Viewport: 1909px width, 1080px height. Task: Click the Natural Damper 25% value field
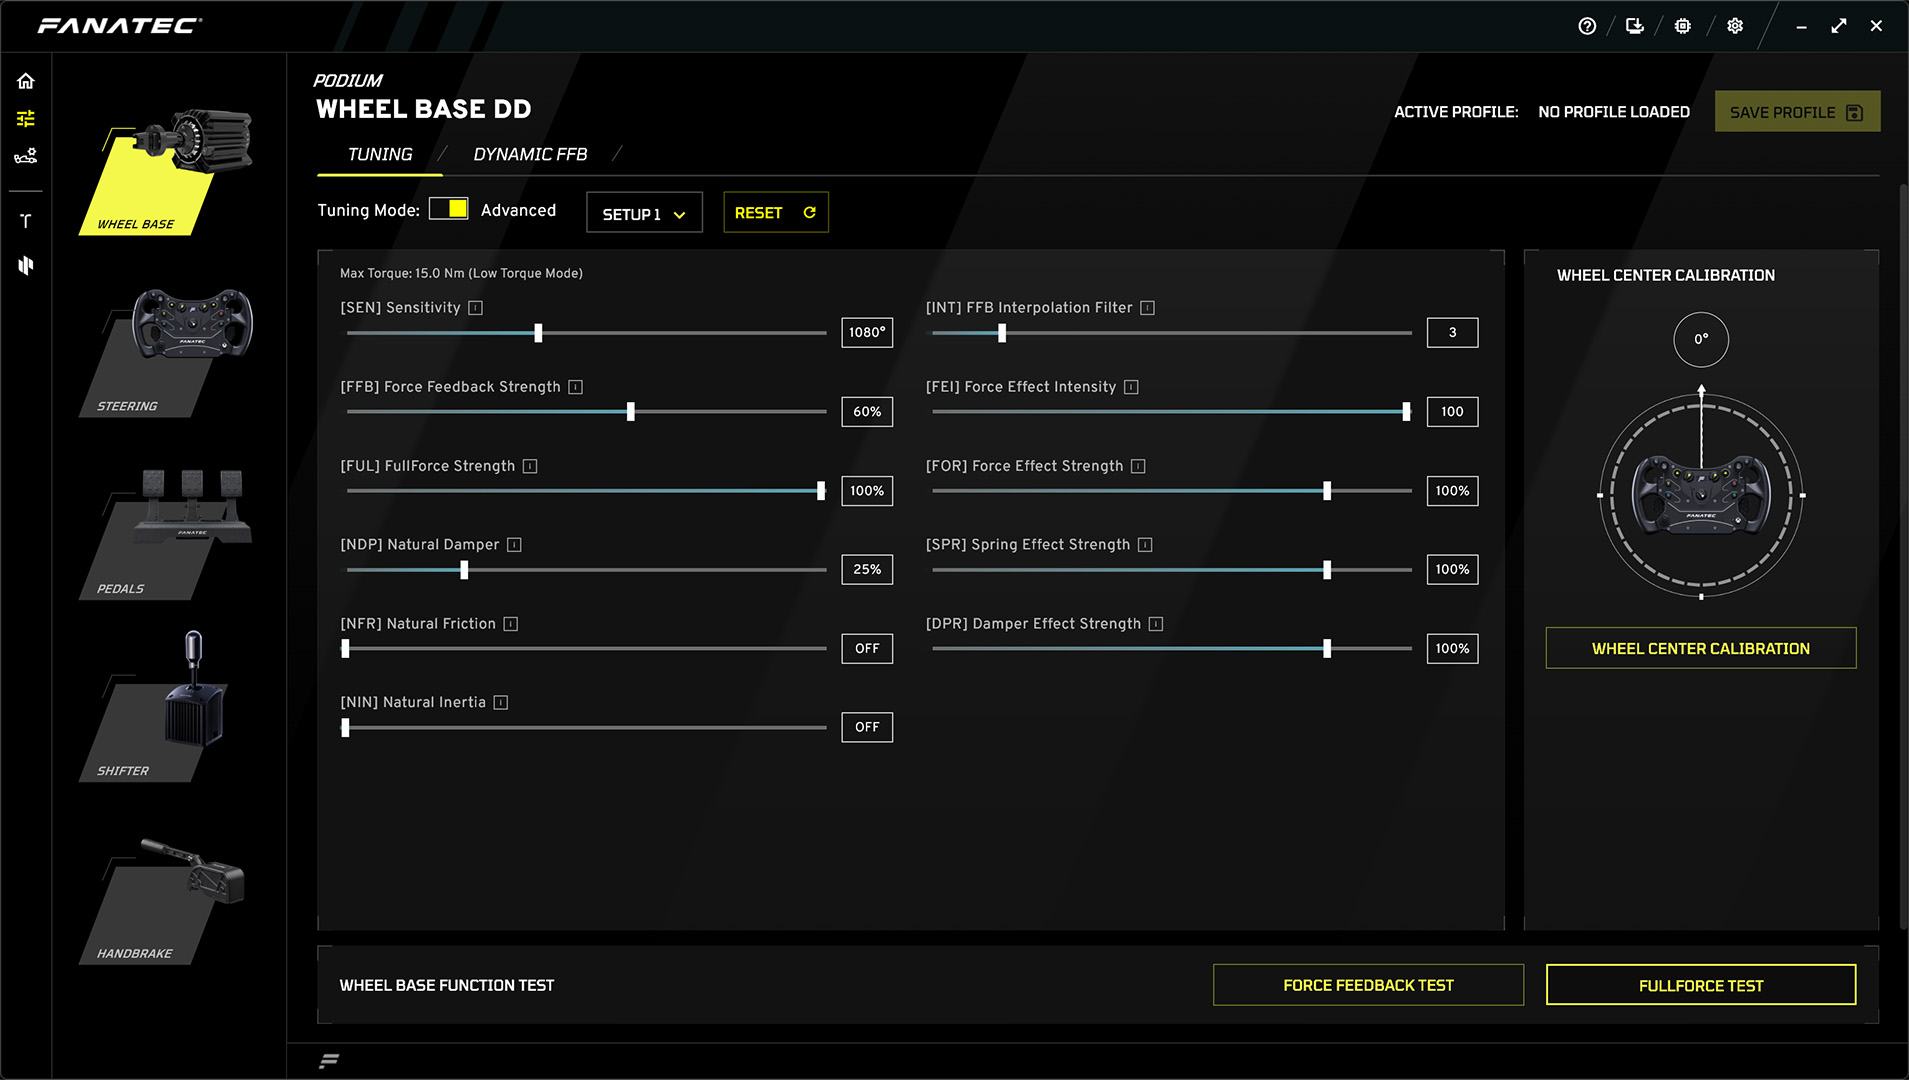(867, 570)
